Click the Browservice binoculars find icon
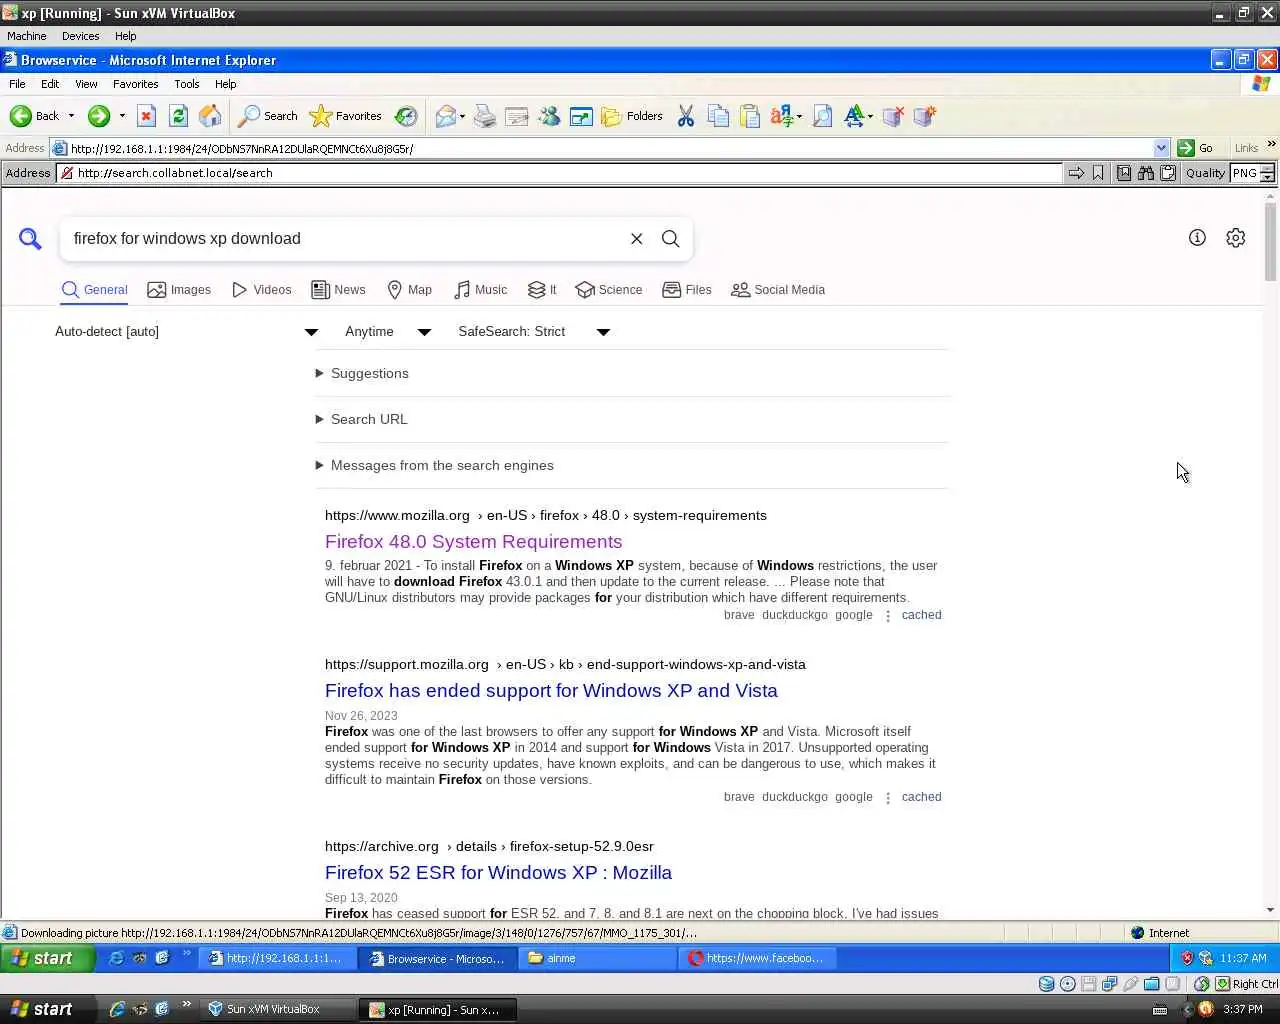Viewport: 1280px width, 1024px height. click(x=1146, y=173)
